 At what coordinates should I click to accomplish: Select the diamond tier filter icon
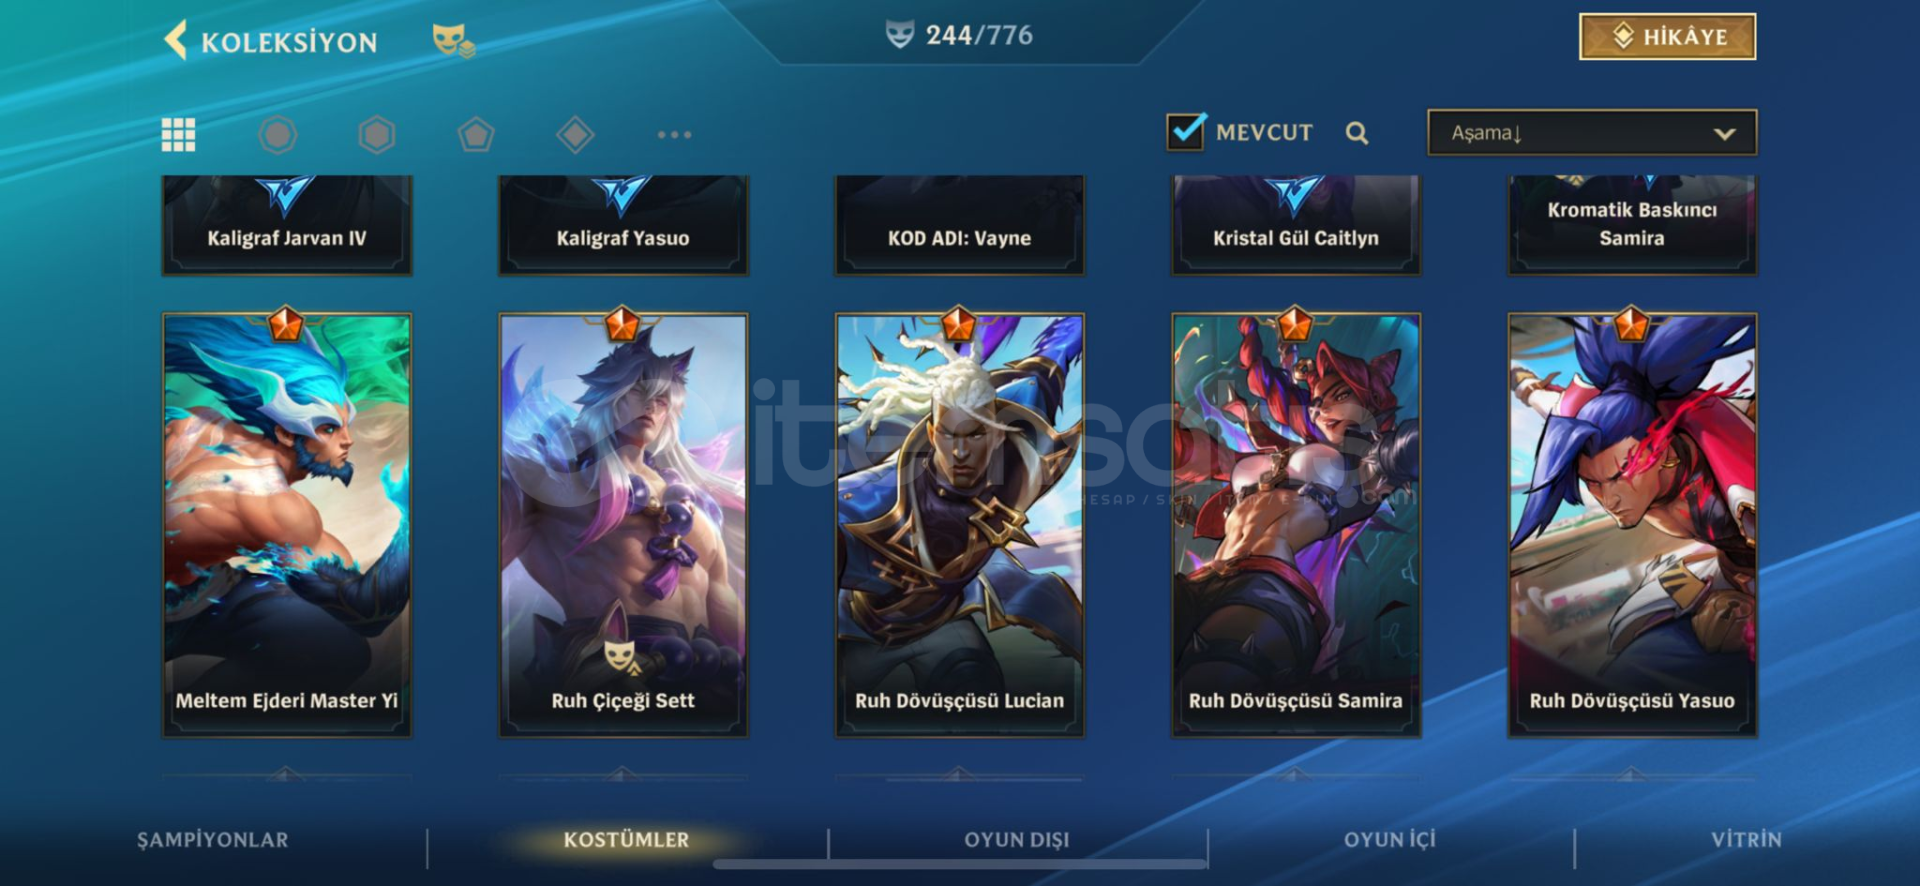coord(575,134)
